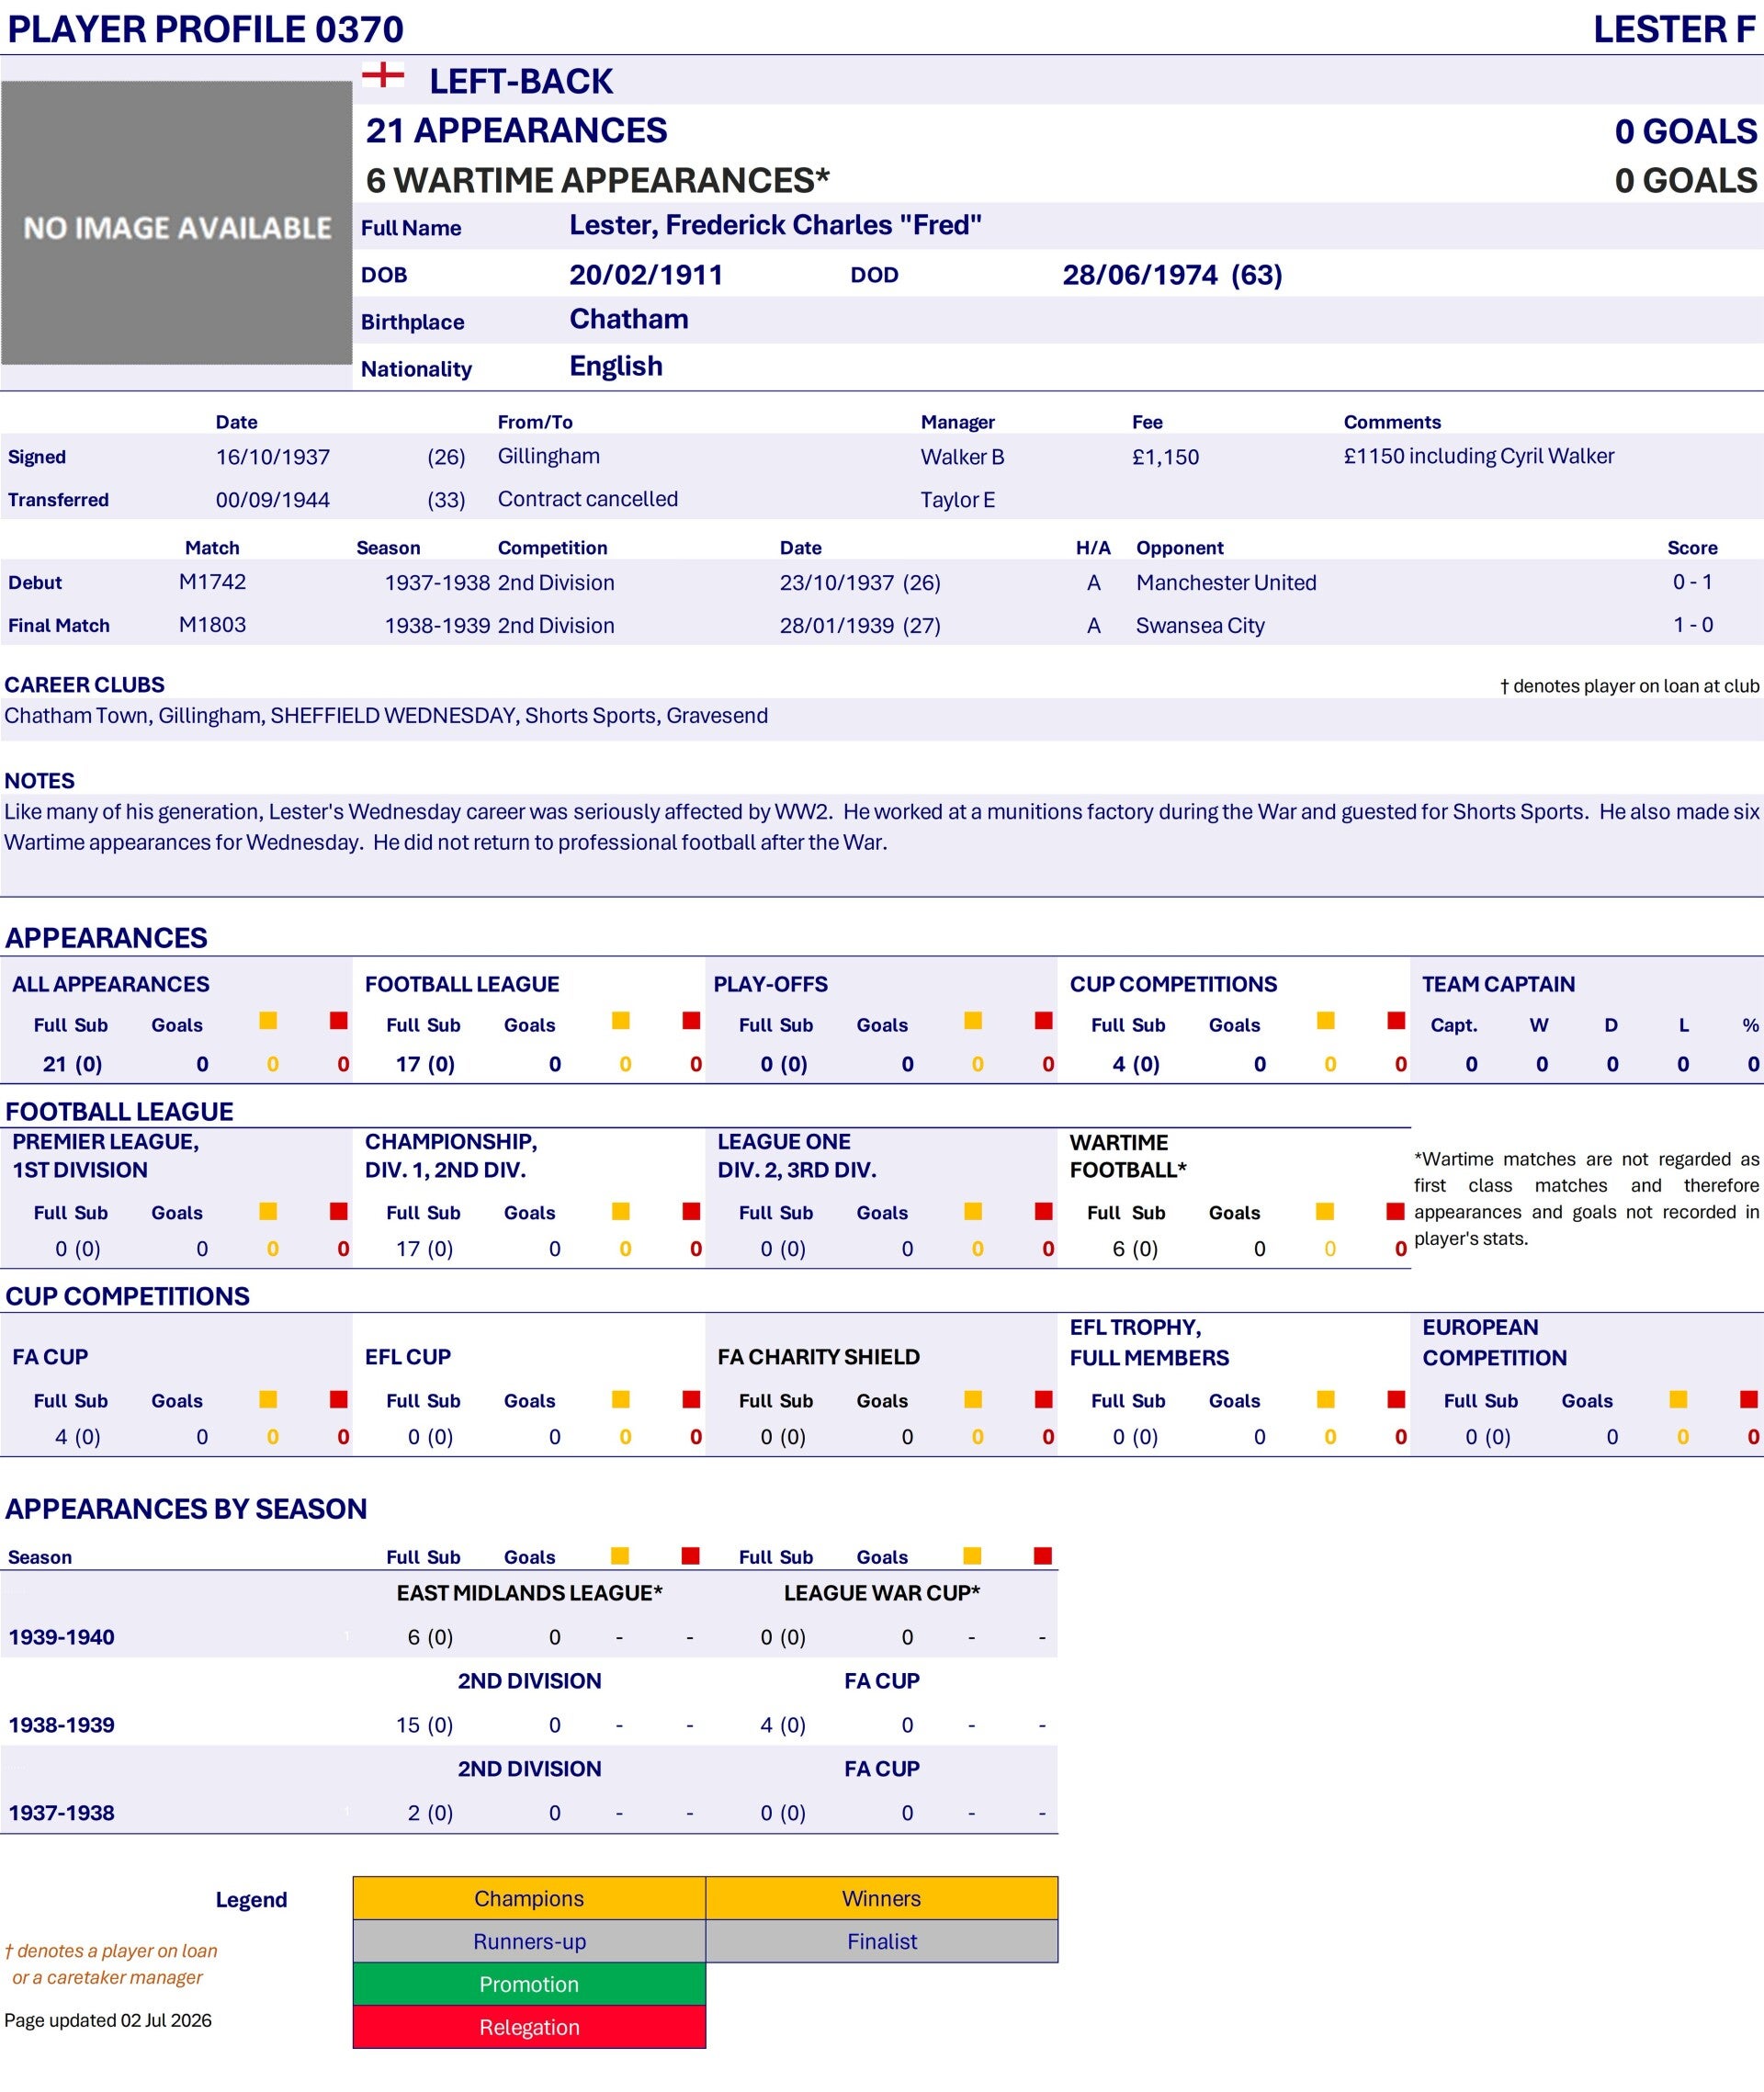Click the green Promotion legend swatch
Image resolution: width=1764 pixels, height=2092 pixels.
tap(529, 1984)
